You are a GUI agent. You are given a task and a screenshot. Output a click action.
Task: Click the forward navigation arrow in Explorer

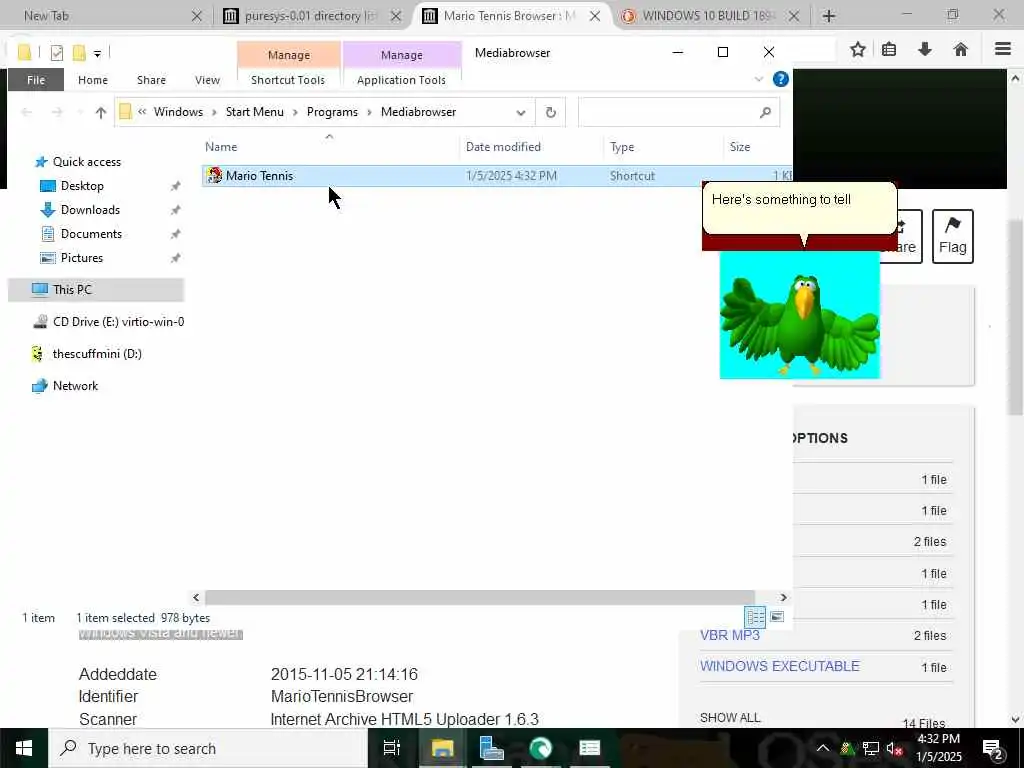(x=57, y=112)
